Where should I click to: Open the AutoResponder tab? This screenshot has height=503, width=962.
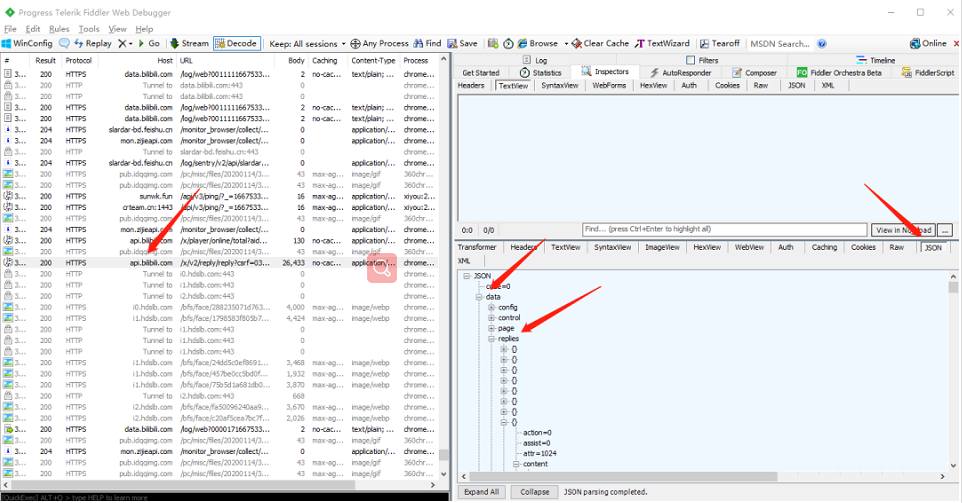(680, 72)
